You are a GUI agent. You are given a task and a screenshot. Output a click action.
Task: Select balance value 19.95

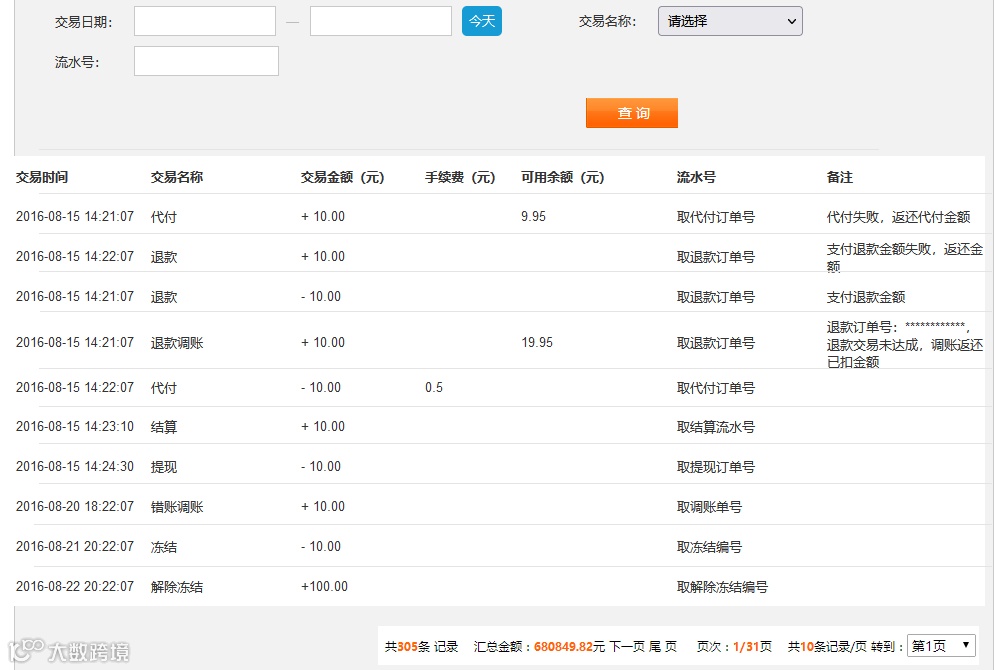click(537, 343)
